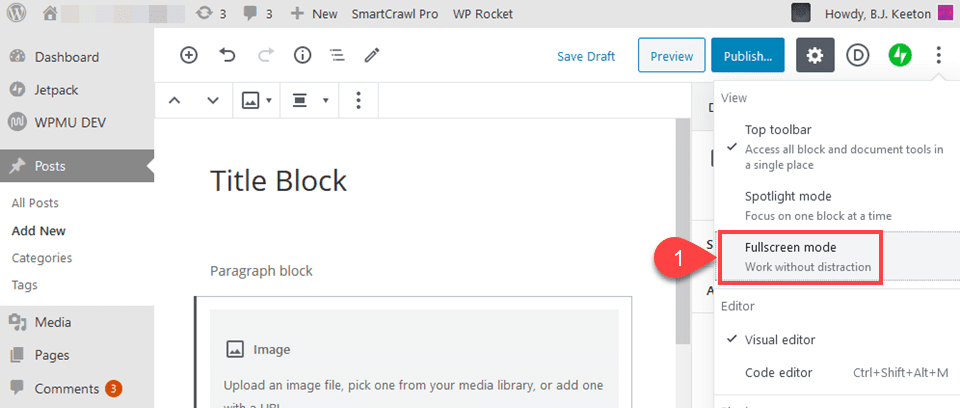Click into the Title Block heading field
The image size is (960, 408).
279,181
